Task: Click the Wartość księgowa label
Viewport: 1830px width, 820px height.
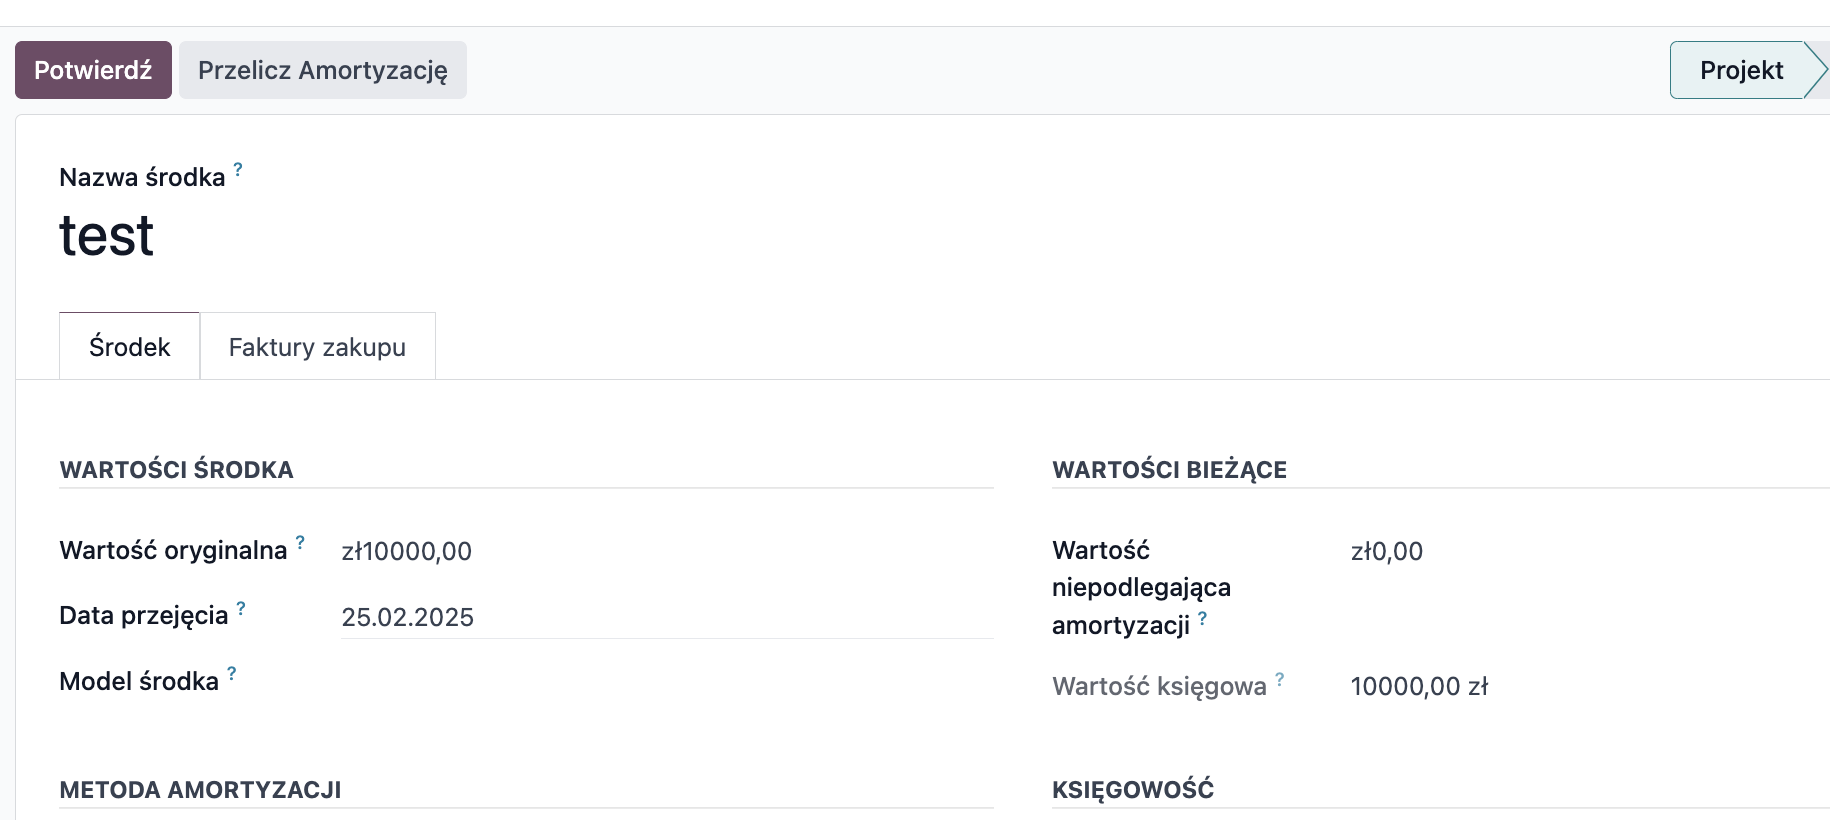Action: tap(1159, 686)
